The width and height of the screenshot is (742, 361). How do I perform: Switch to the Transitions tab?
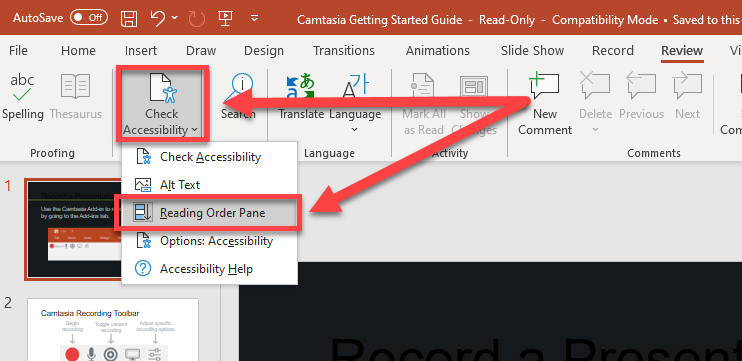[344, 51]
